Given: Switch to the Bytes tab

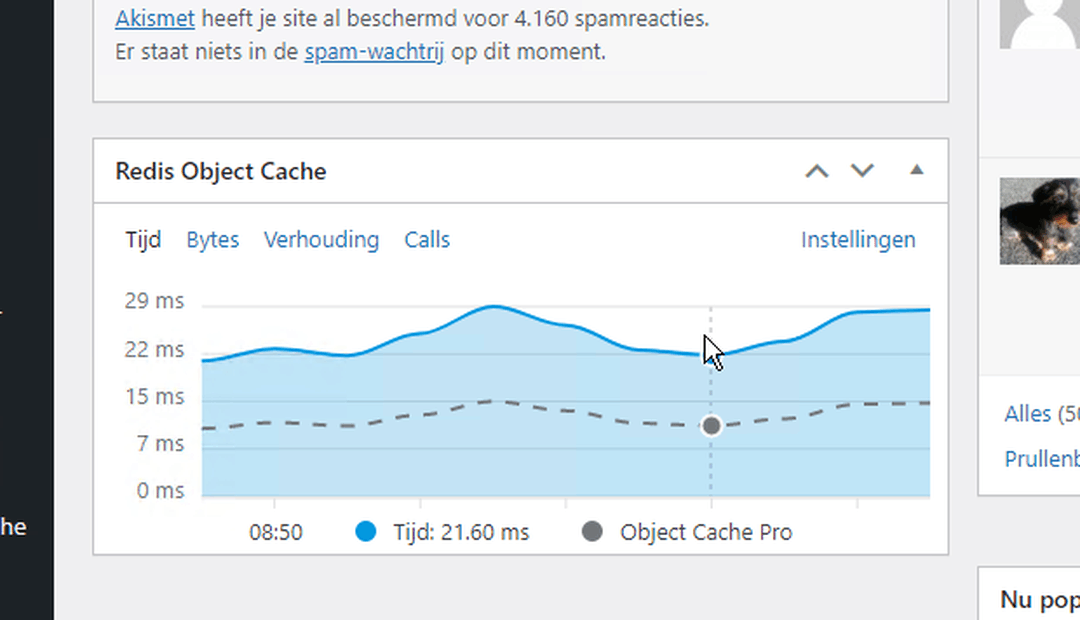Looking at the screenshot, I should [213, 240].
